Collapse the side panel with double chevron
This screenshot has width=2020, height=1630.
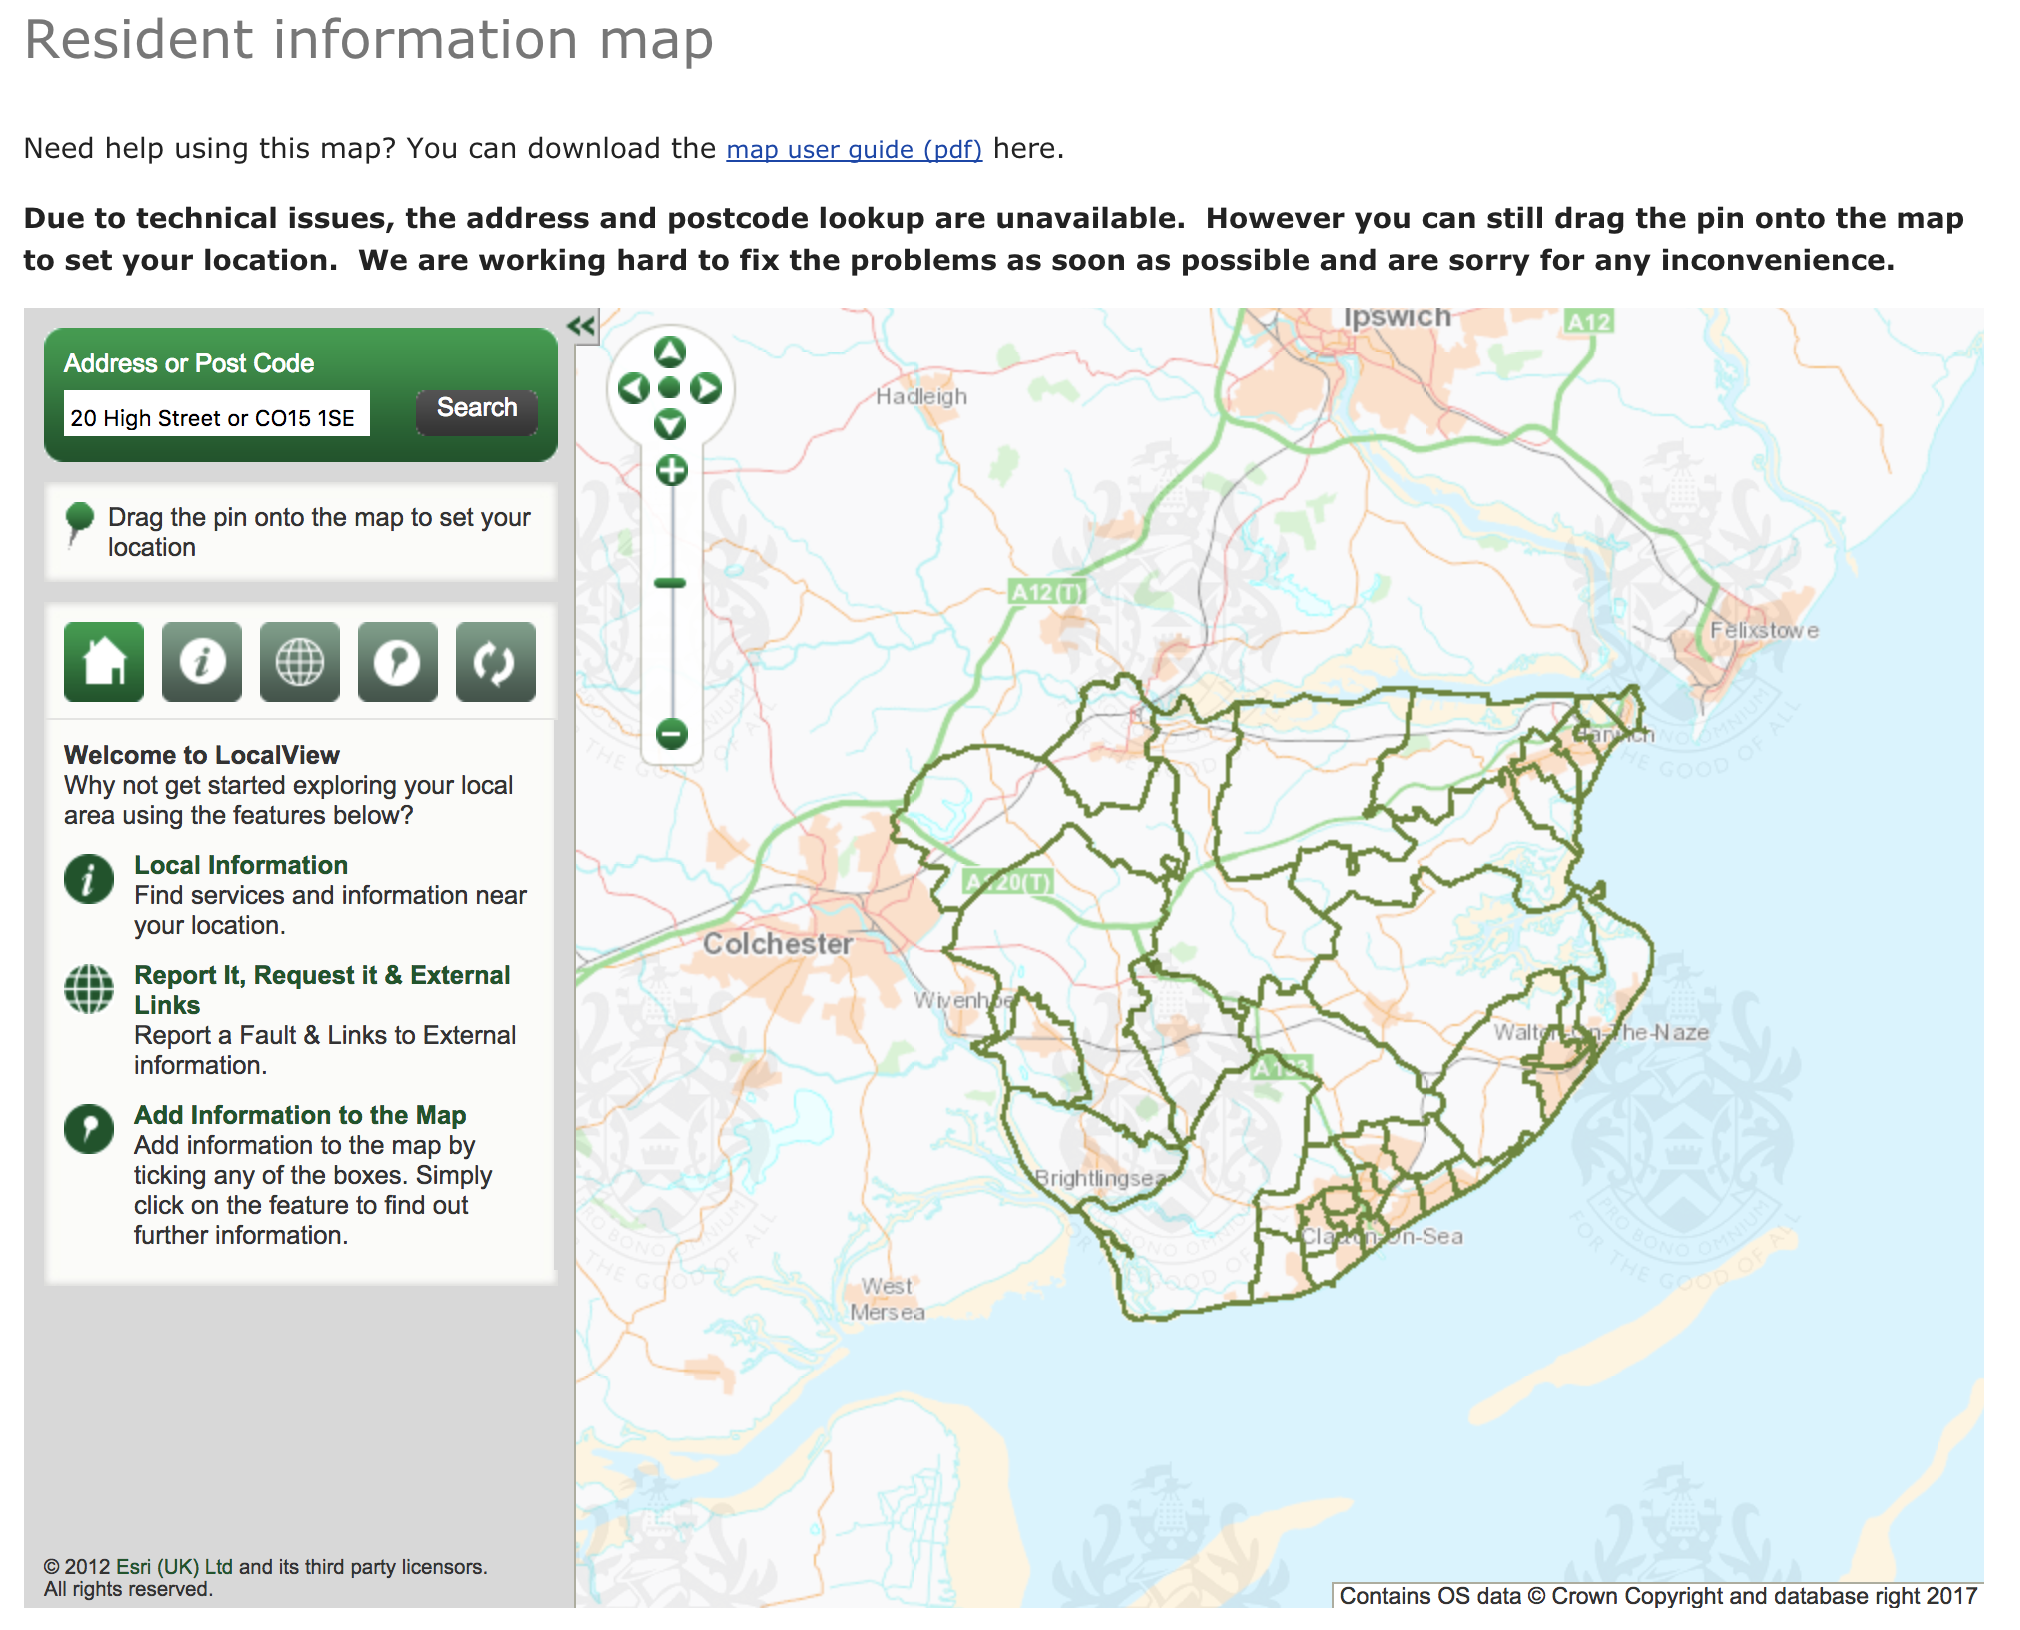582,326
